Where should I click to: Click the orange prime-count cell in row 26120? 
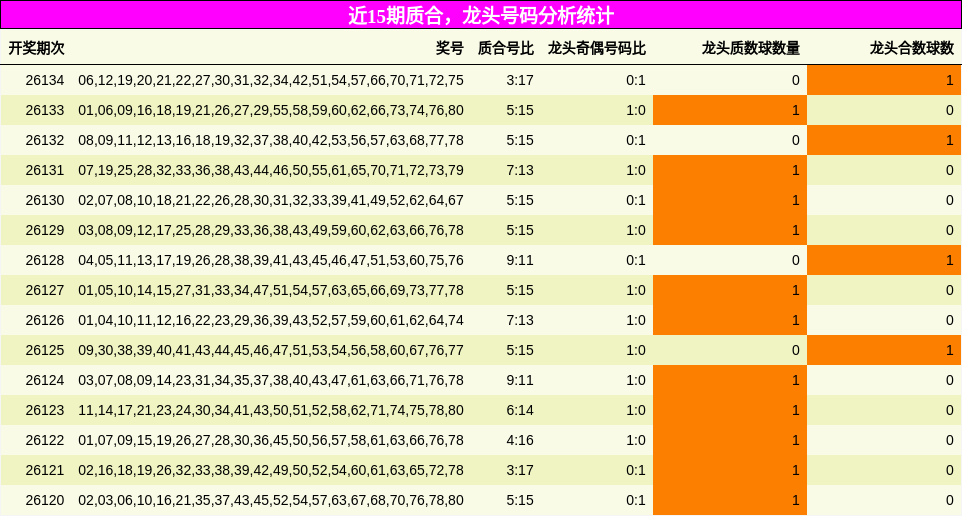729,501
